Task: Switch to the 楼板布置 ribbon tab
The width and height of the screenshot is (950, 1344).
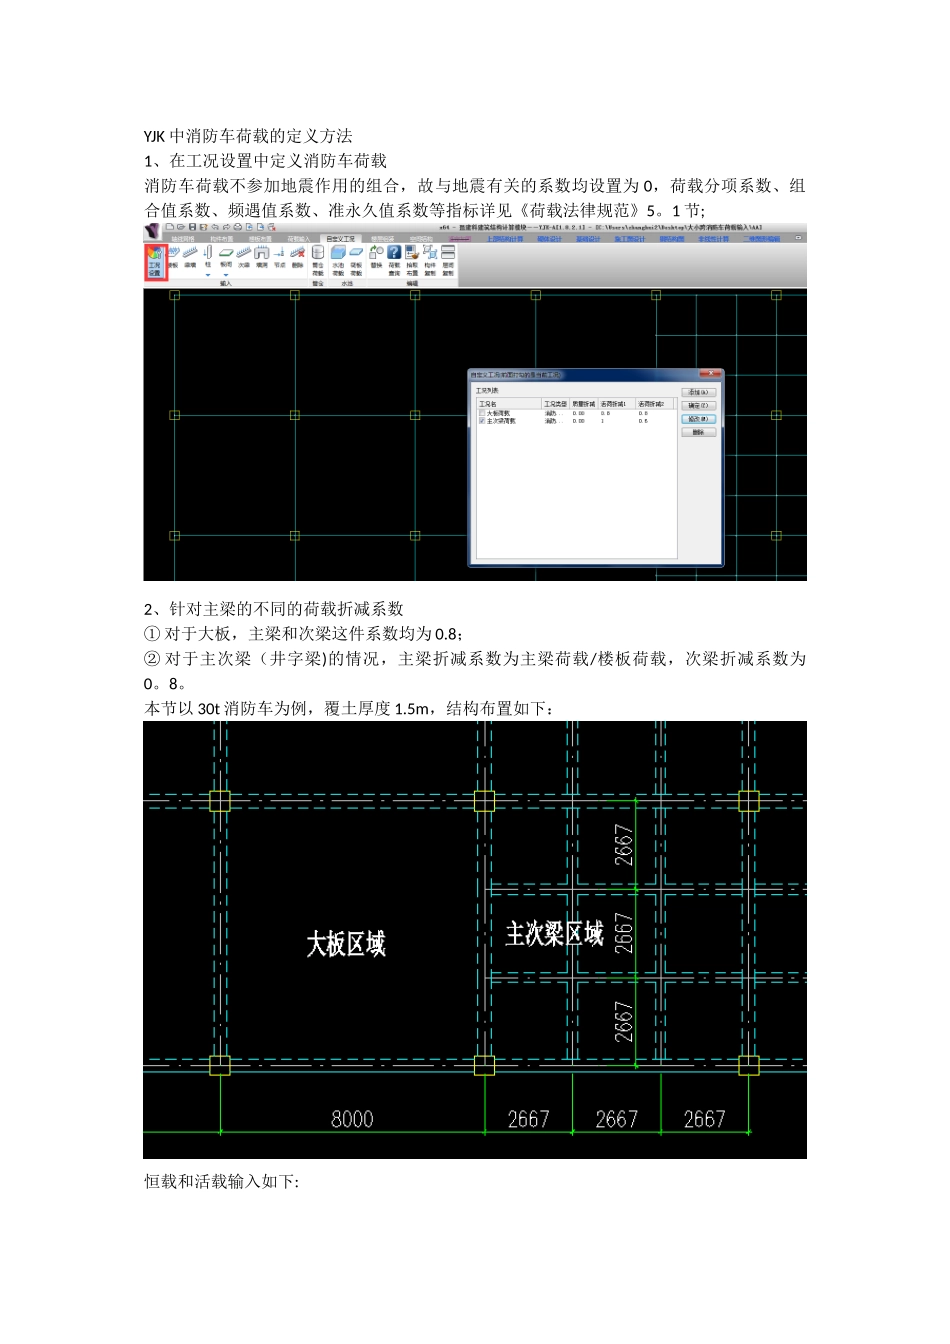Action: tap(260, 239)
